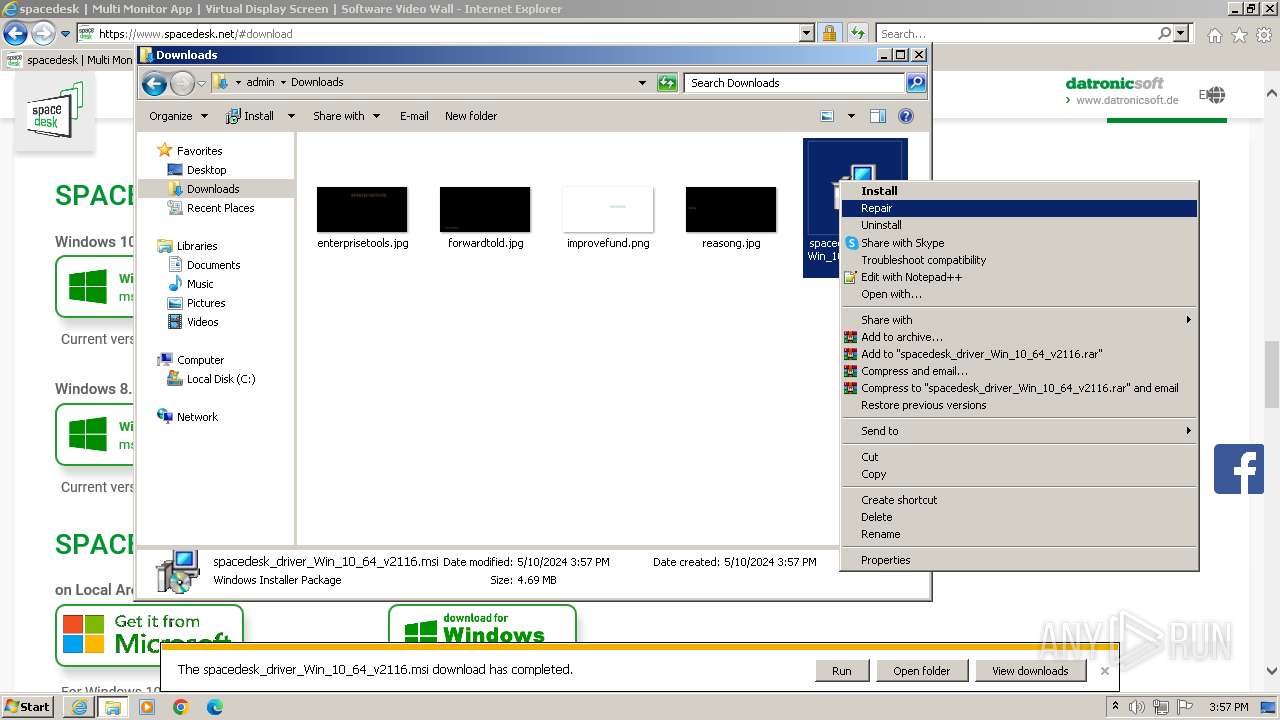
Task: Choose Repair in the context menu
Action: (x=1019, y=208)
